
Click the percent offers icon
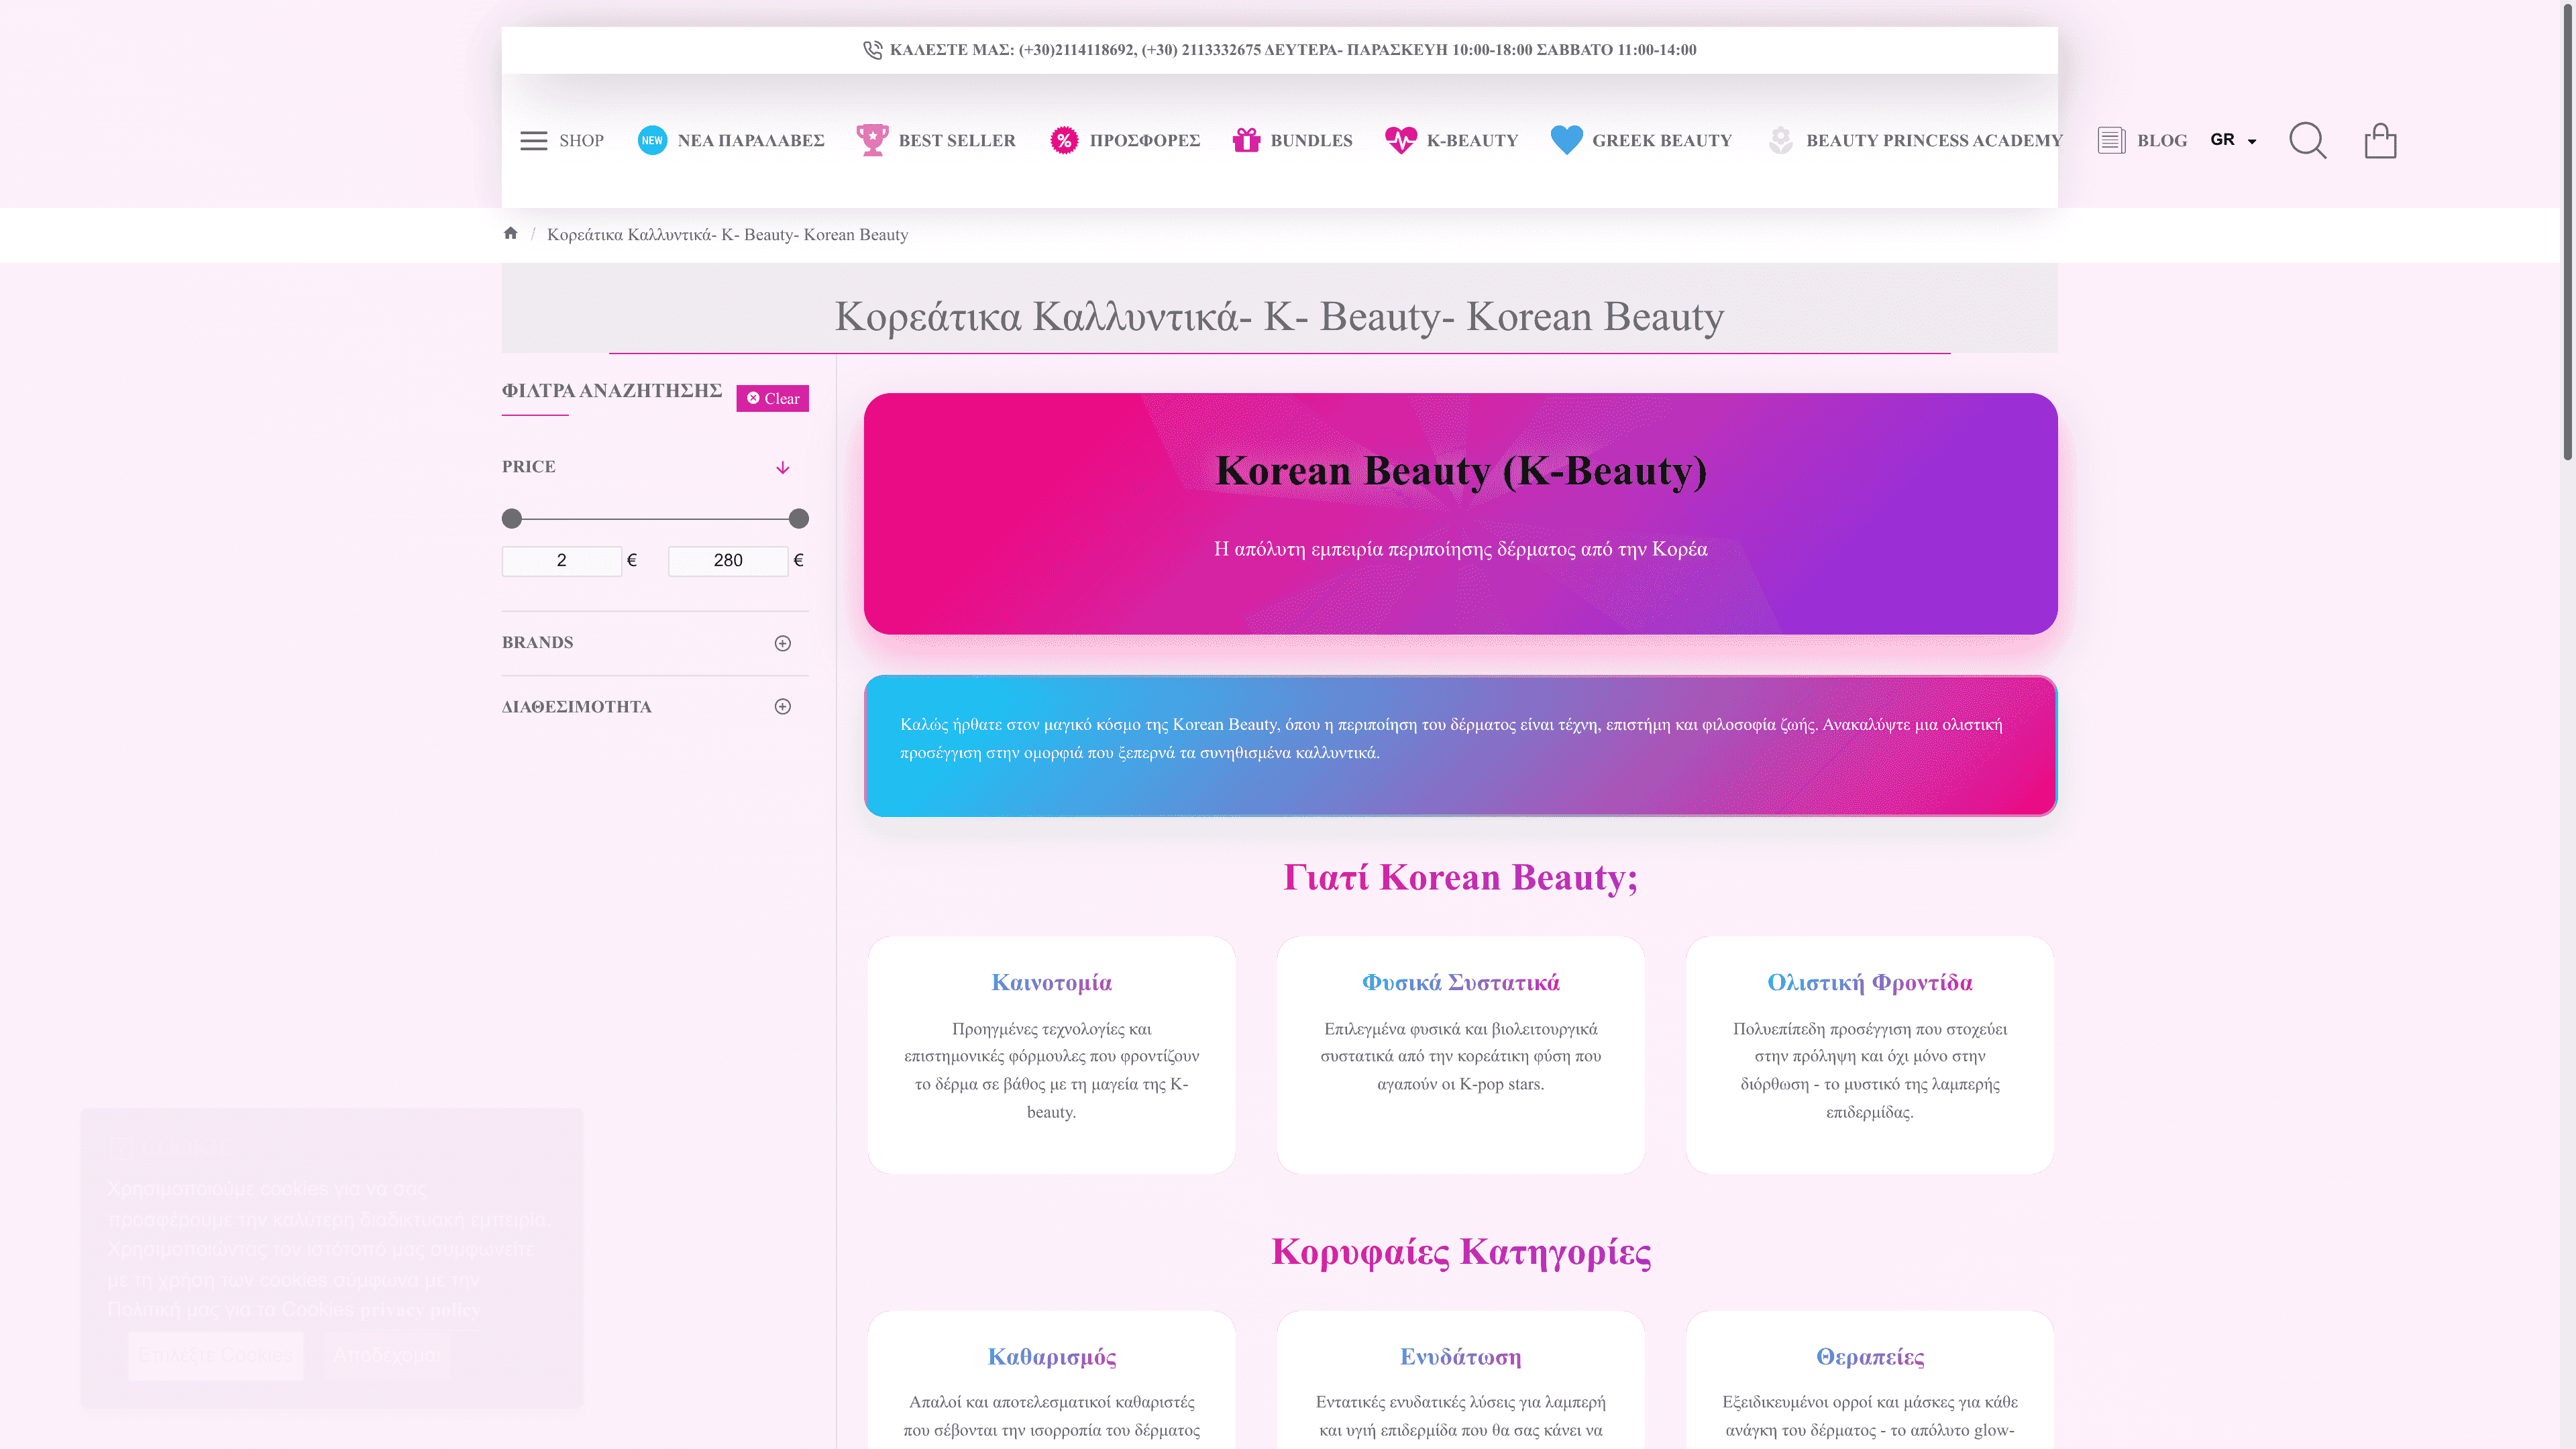(x=1064, y=141)
